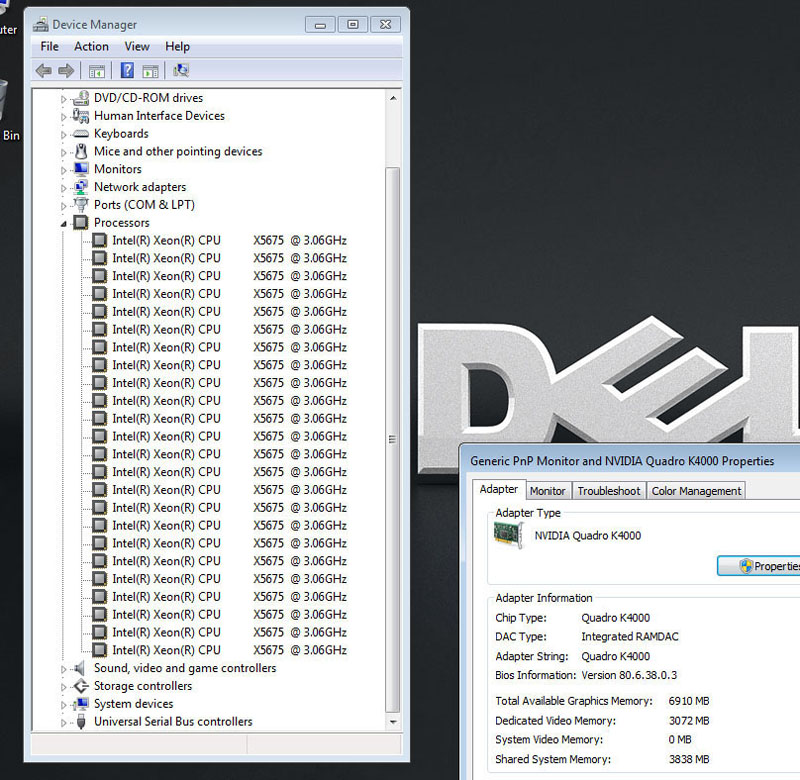The image size is (800, 780).
Task: Collapse the Processors node
Action: pos(63,223)
